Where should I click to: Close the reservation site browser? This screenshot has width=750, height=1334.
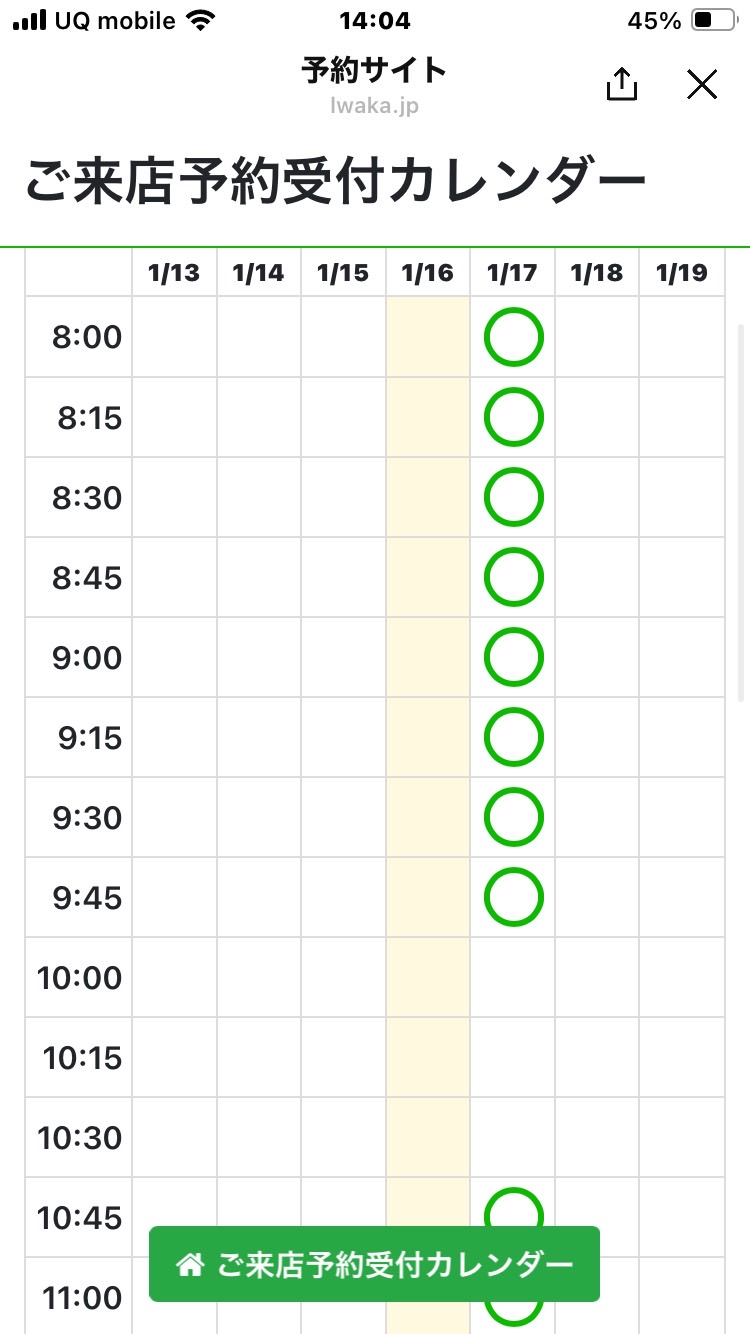703,85
